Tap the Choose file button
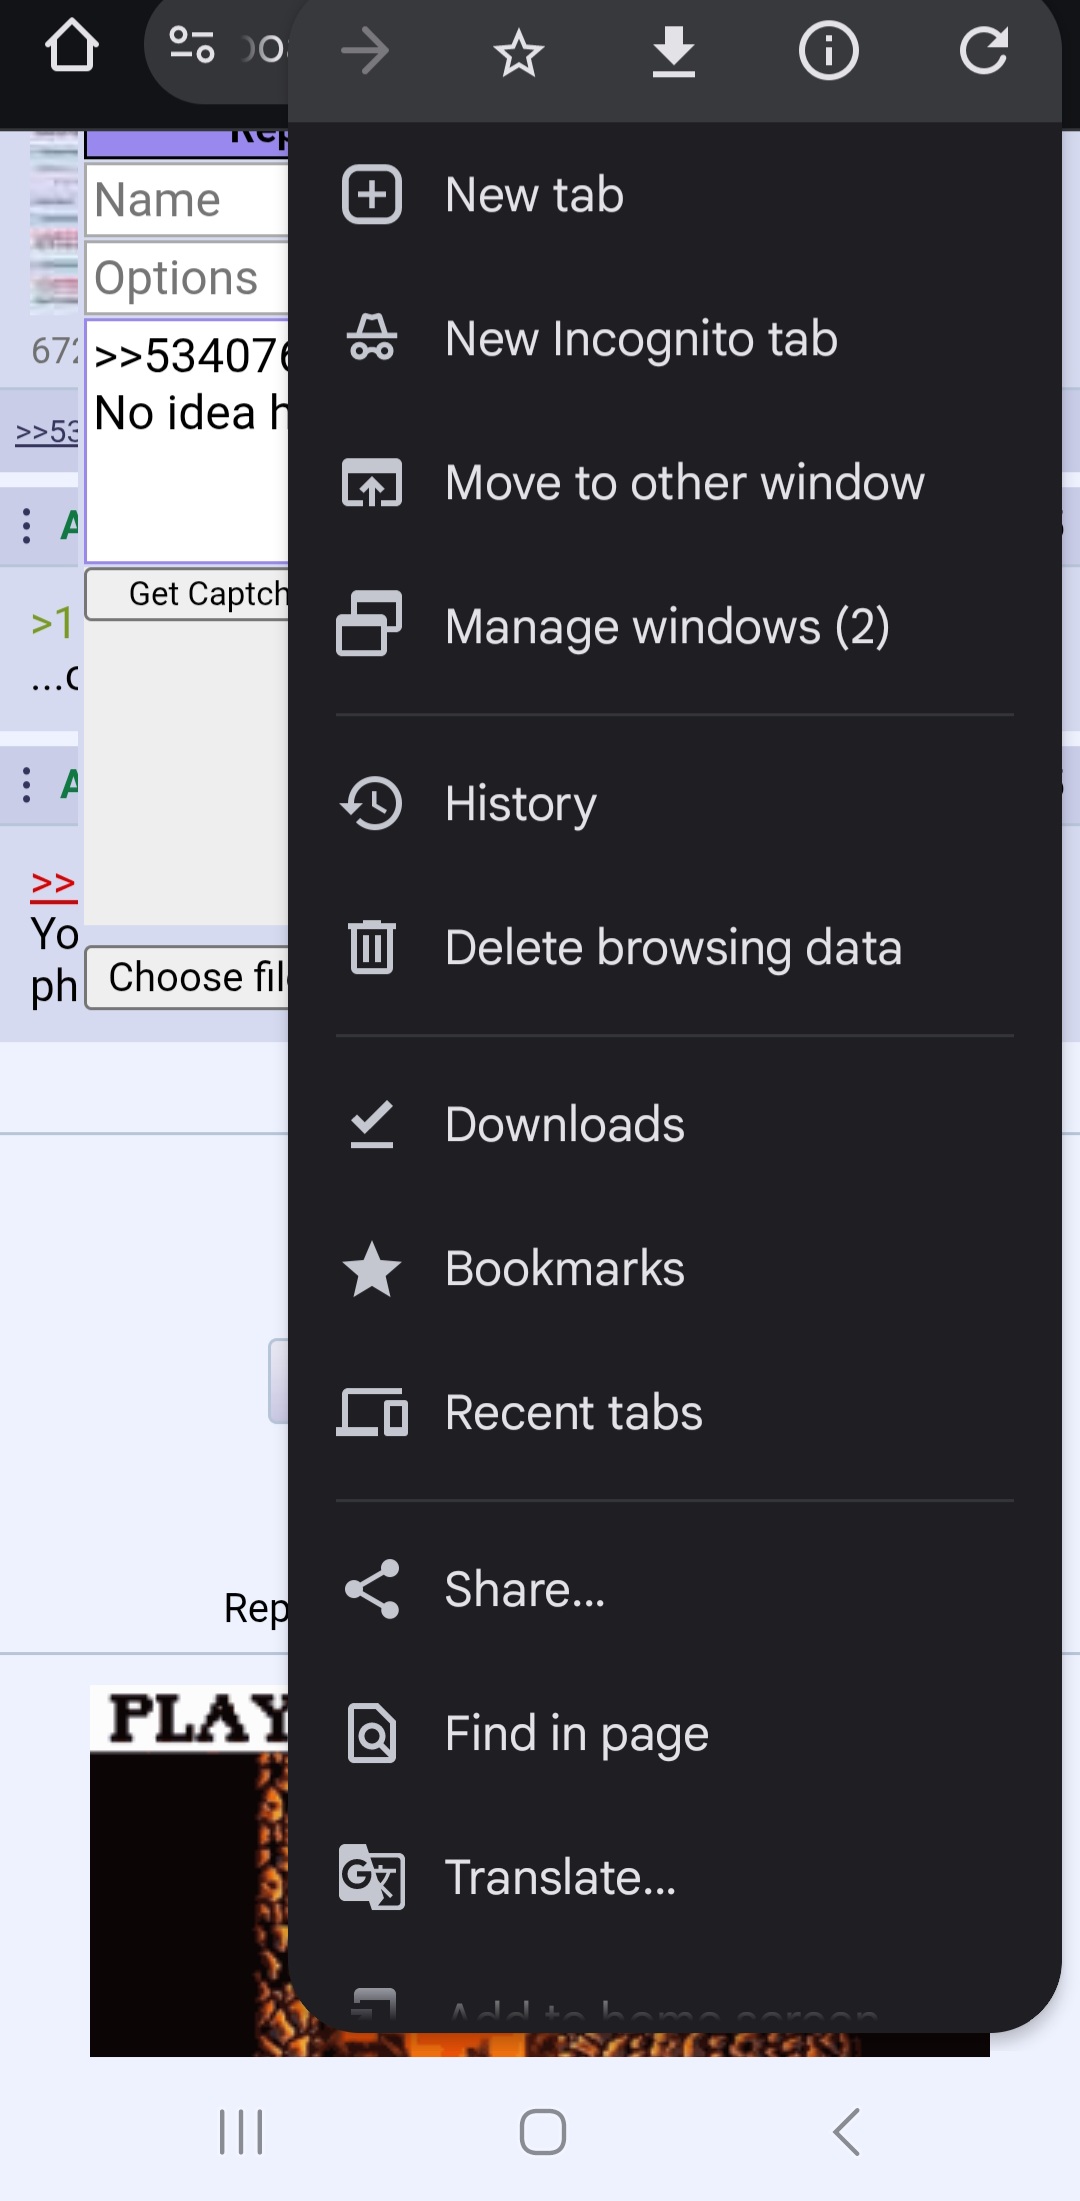1080x2201 pixels. [x=188, y=977]
